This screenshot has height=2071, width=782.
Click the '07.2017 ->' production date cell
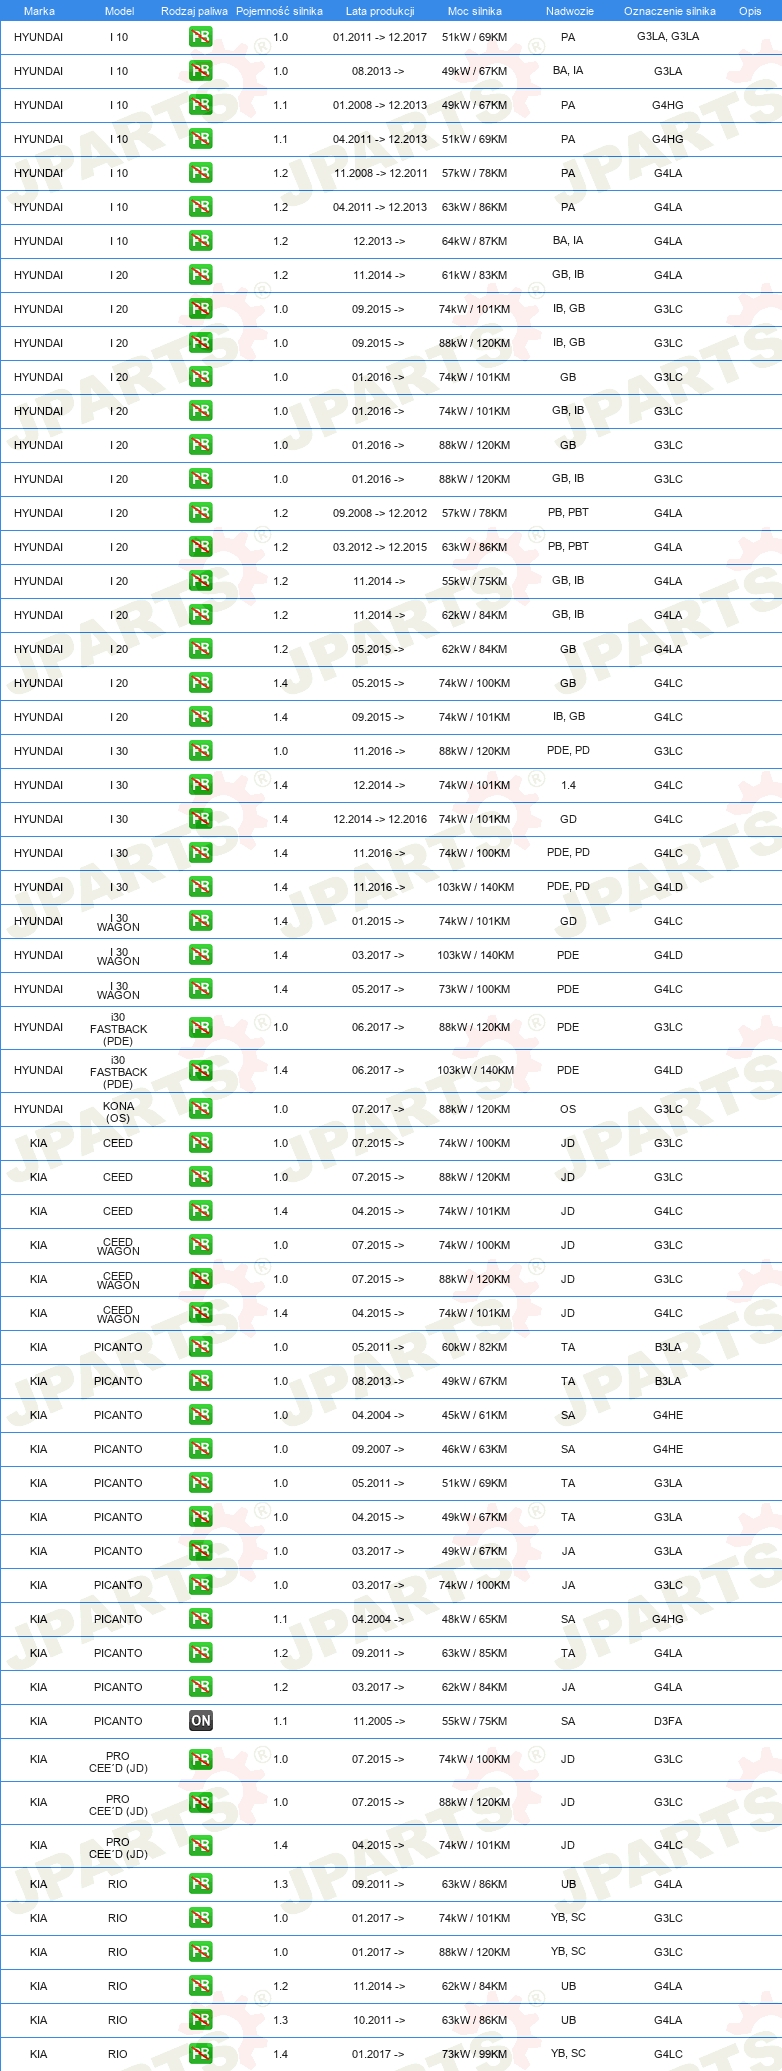click(x=378, y=1109)
